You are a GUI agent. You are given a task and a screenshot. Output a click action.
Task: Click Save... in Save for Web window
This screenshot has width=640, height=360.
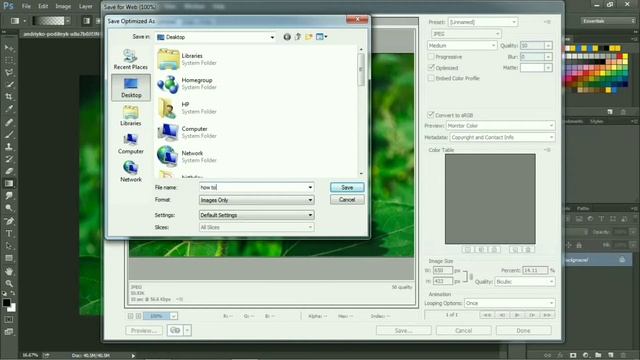coord(403,330)
